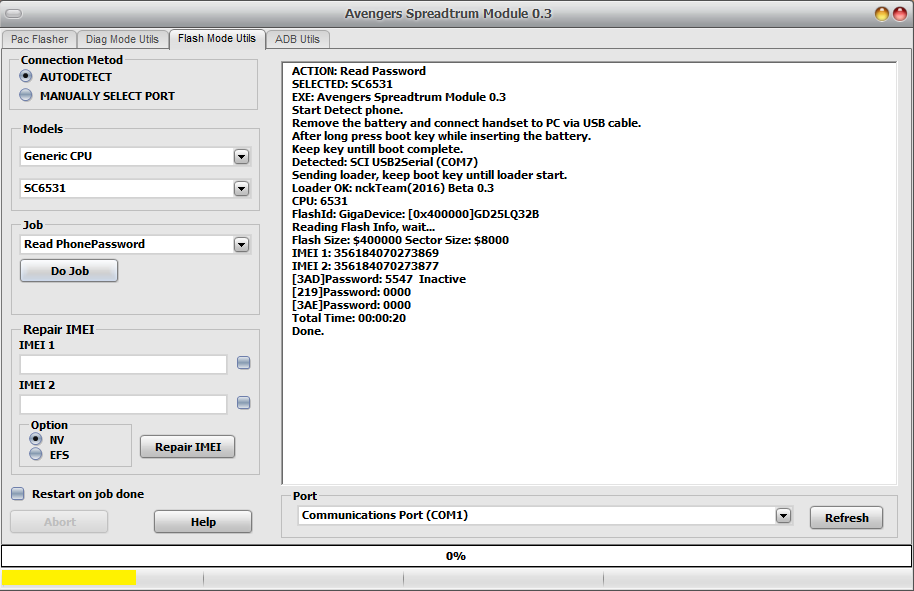
Task: Click the 'ACTION: Read Password' log line
Action: [x=359, y=71]
